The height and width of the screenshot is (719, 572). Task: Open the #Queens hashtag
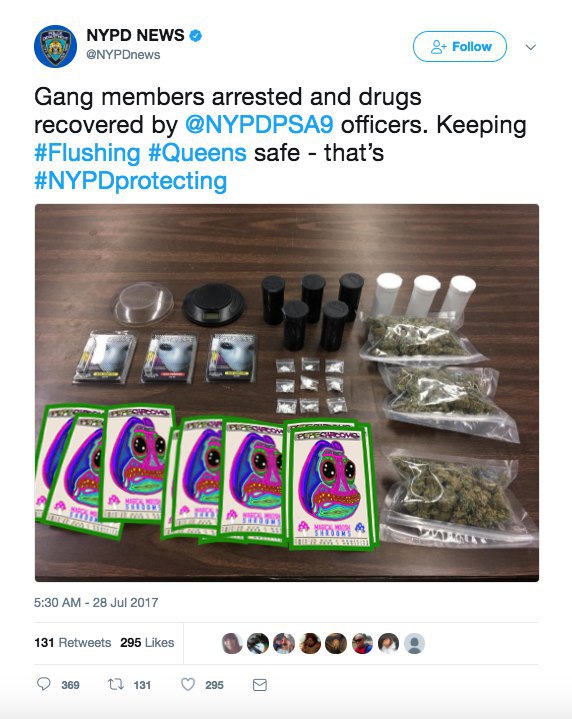pyautogui.click(x=197, y=153)
